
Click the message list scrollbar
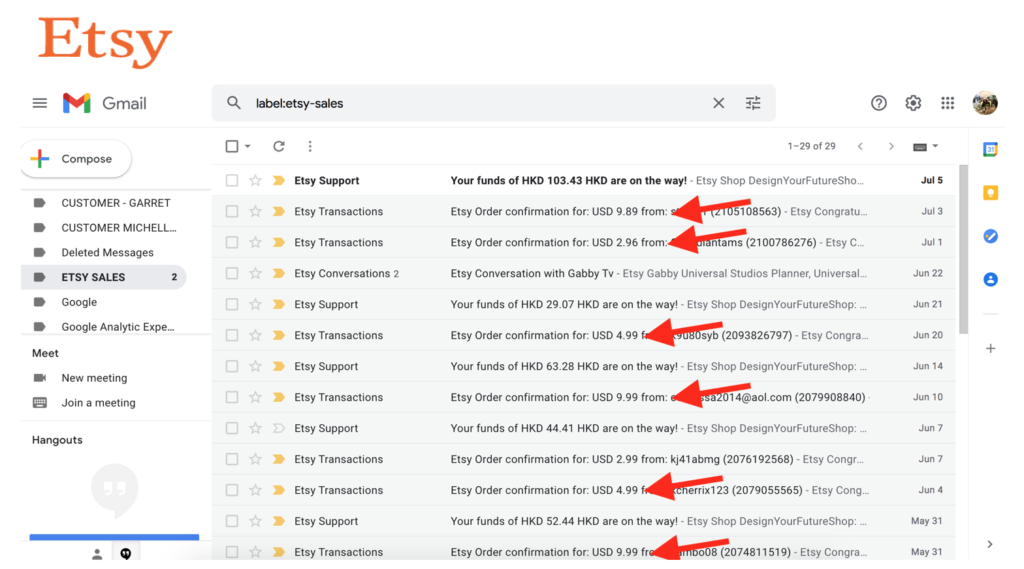click(963, 250)
